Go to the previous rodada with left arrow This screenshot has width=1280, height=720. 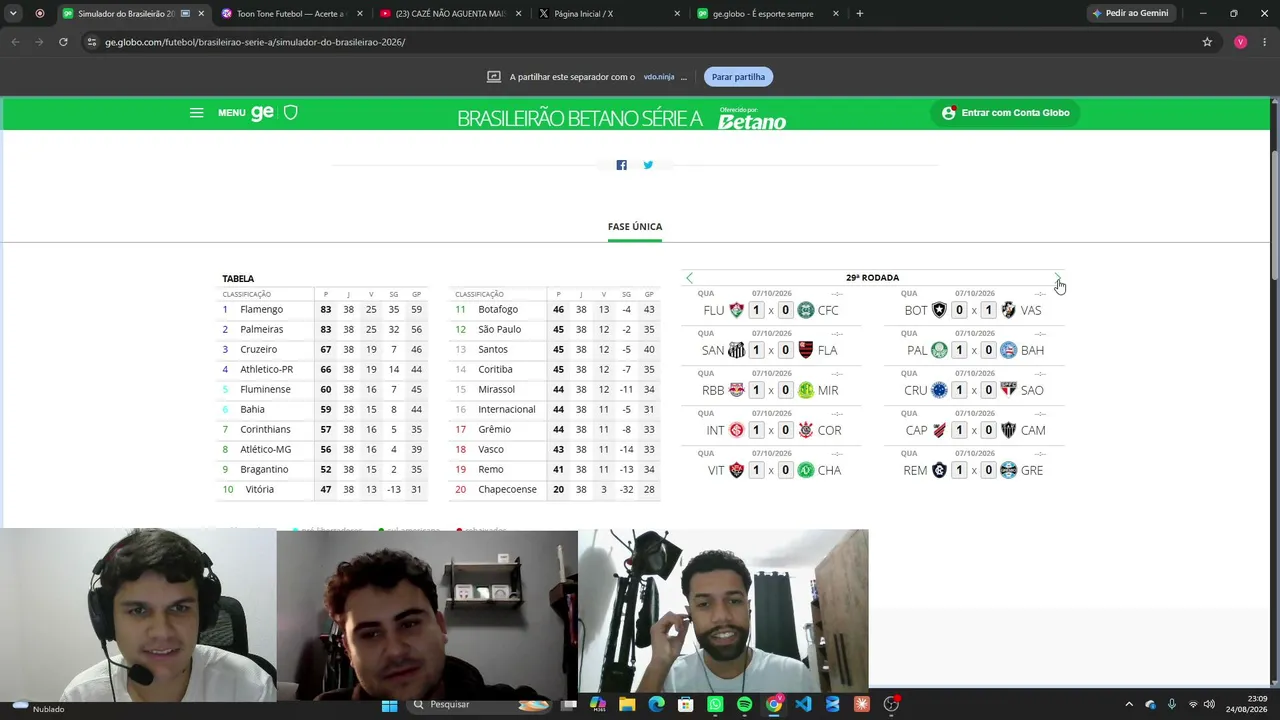pos(689,278)
